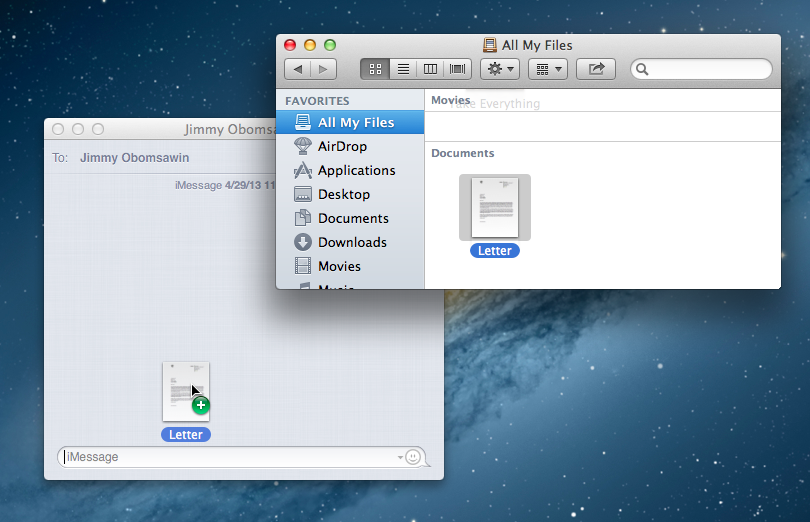Open the Action gear menu
This screenshot has width=810, height=522.
pyautogui.click(x=500, y=69)
